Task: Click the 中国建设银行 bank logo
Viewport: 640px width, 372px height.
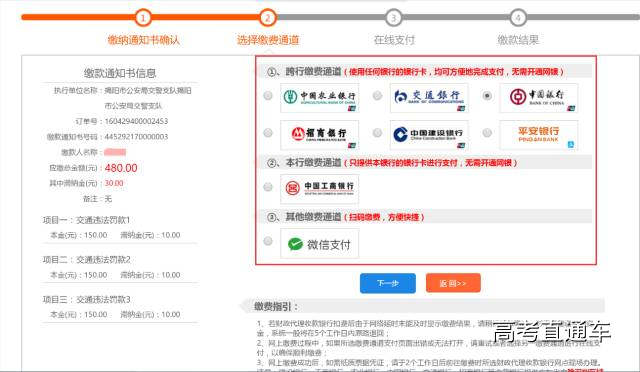Action: point(429,135)
